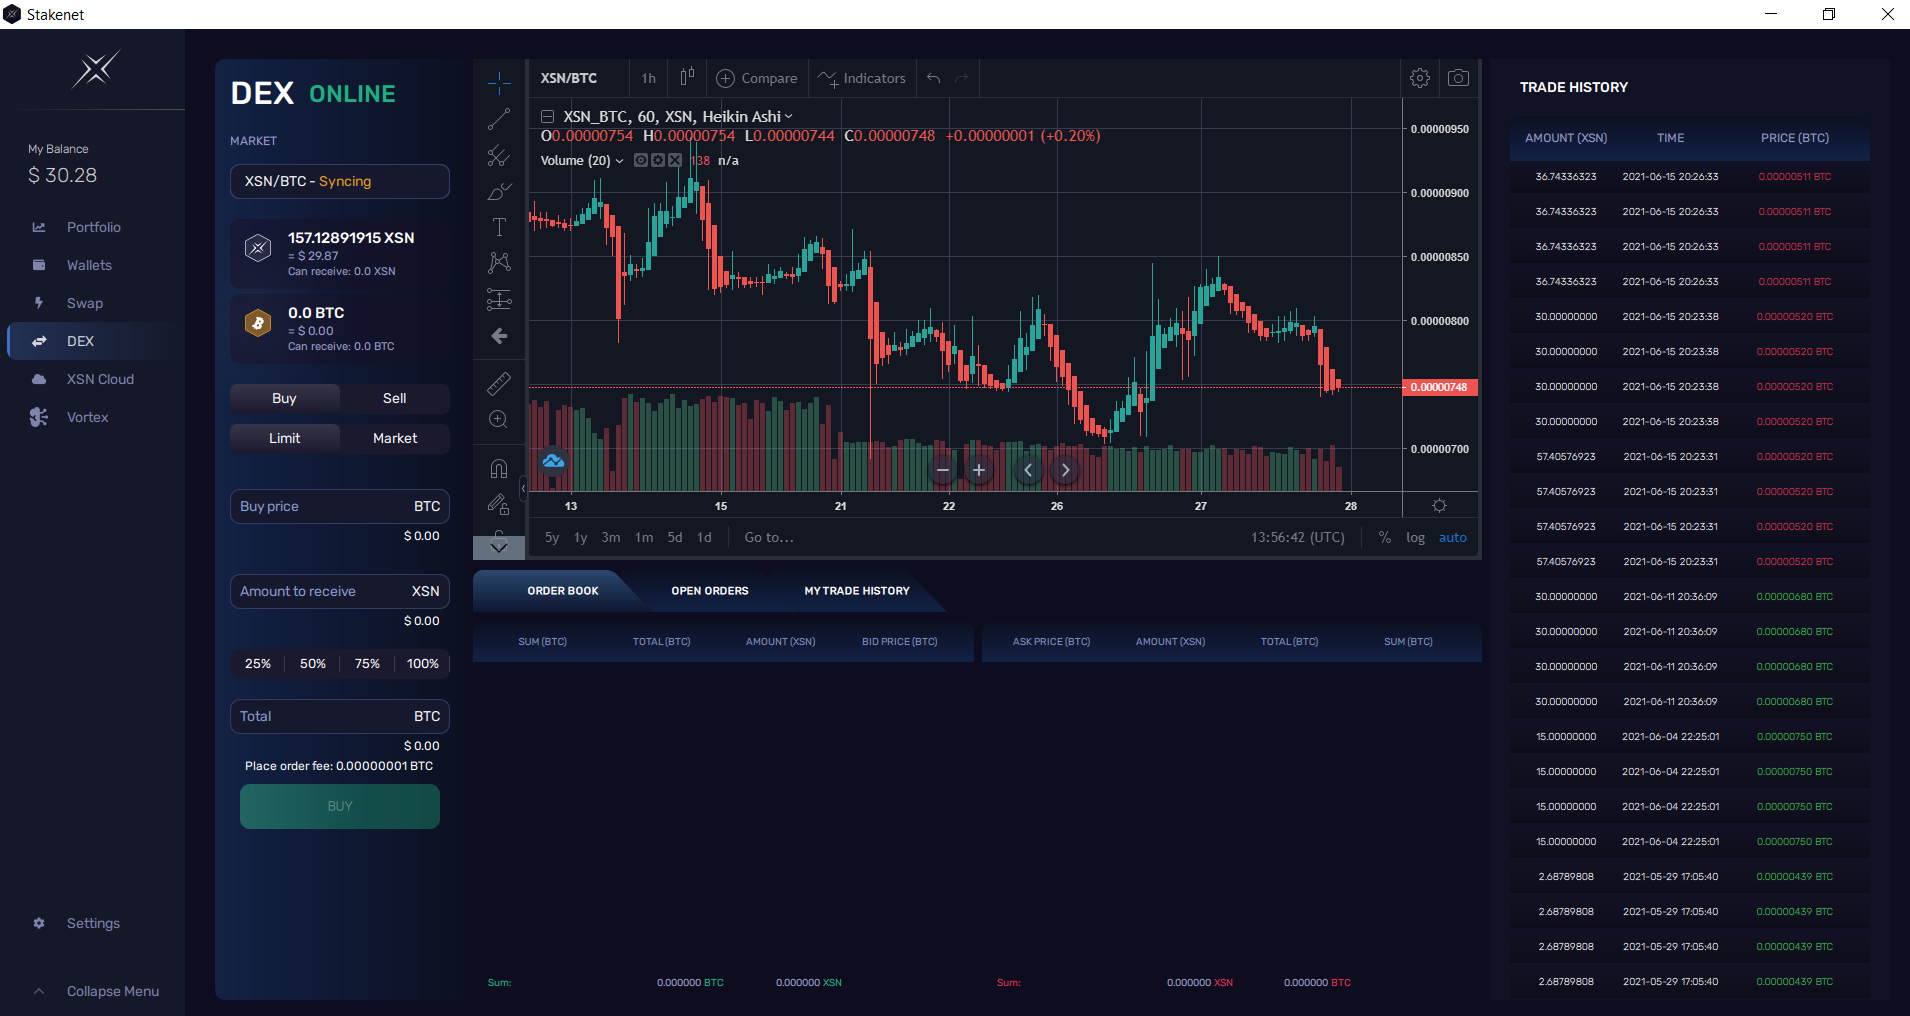Select the crosshair cursor tool

(x=499, y=83)
